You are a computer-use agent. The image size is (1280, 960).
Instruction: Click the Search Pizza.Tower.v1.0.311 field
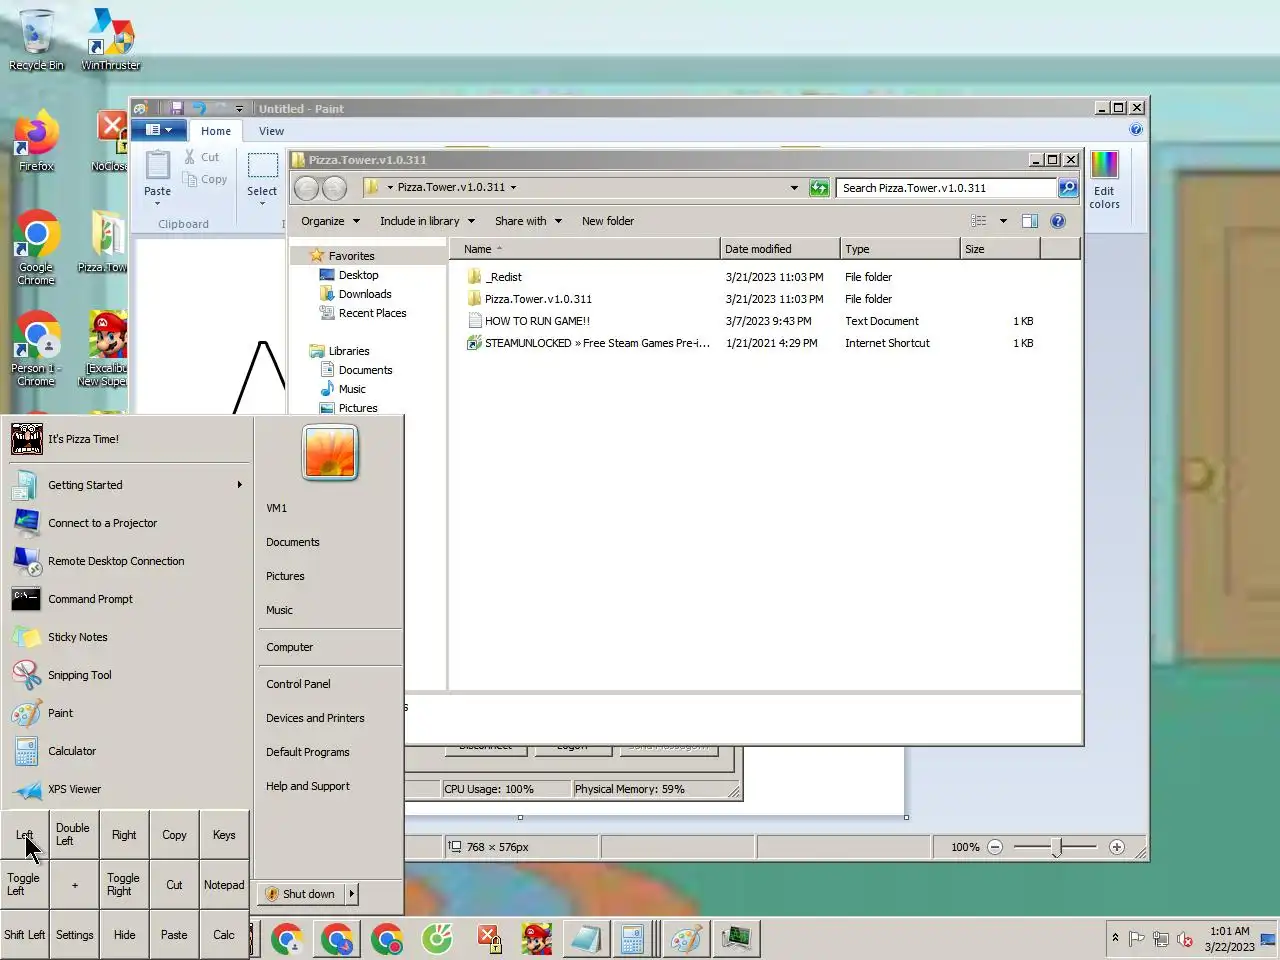click(947, 188)
